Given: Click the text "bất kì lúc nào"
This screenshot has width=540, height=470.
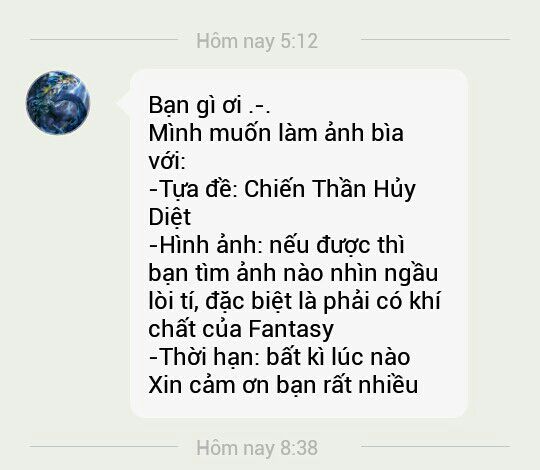Looking at the screenshot, I should (338, 357).
